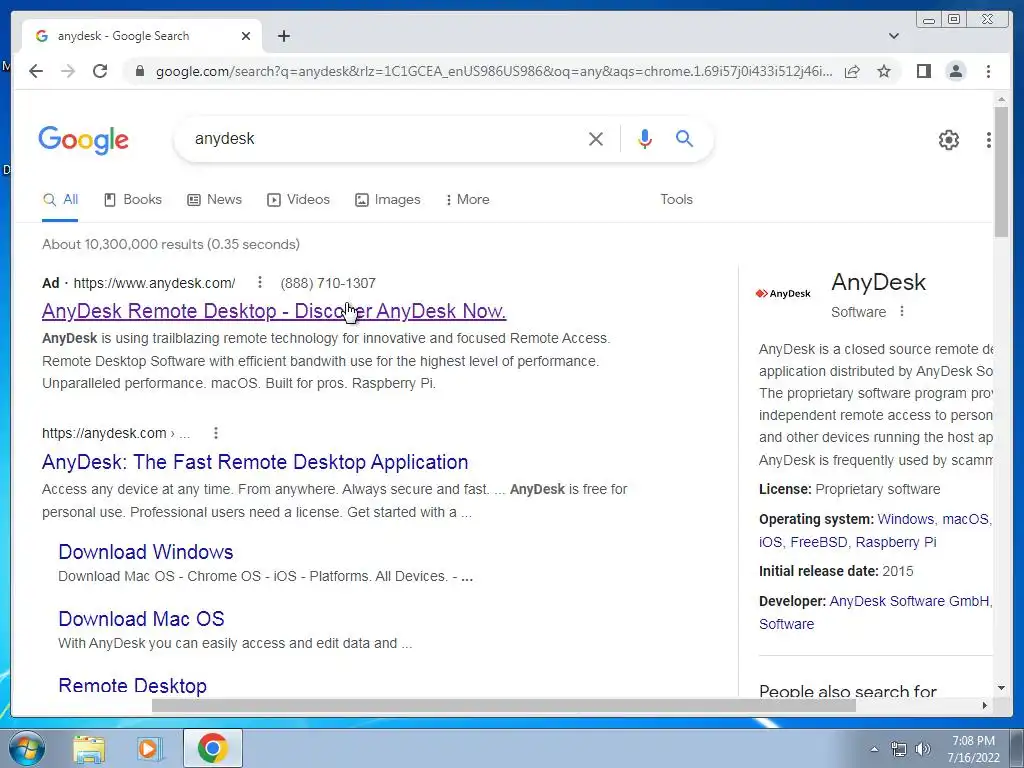Viewport: 1024px width, 768px height.
Task: Expand the More search categories menu
Action: [x=467, y=200]
